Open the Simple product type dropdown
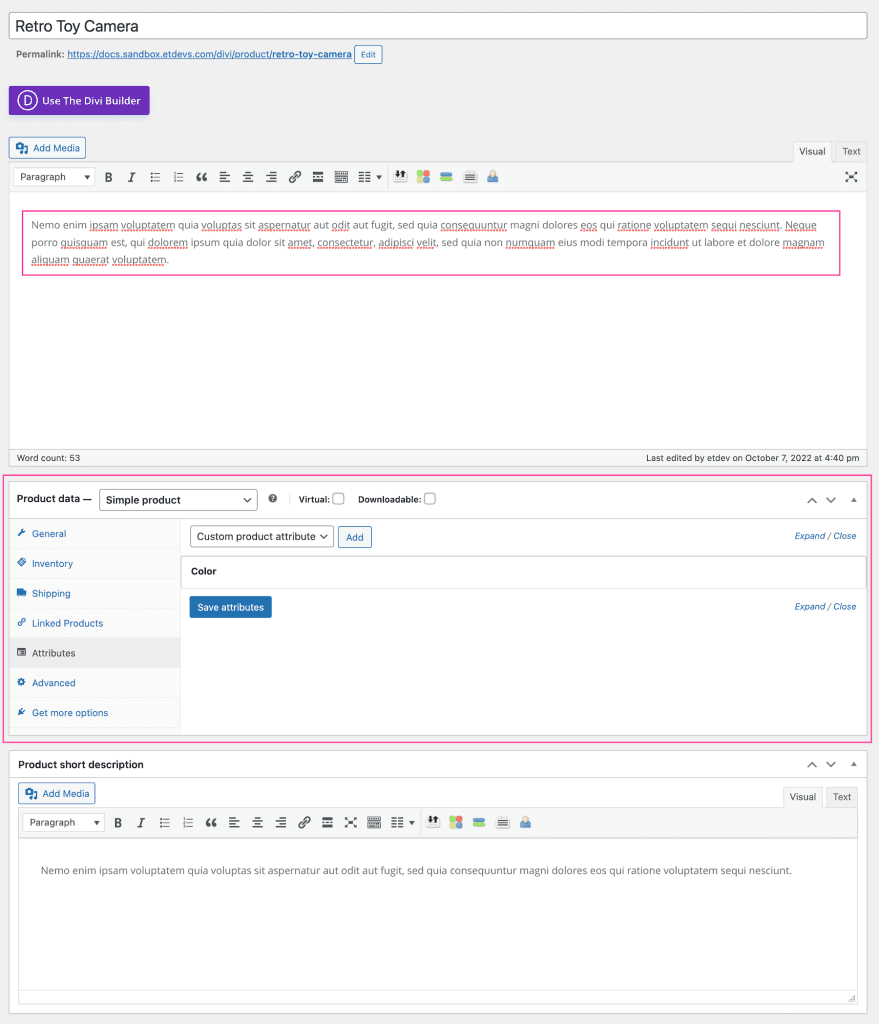 tap(177, 499)
